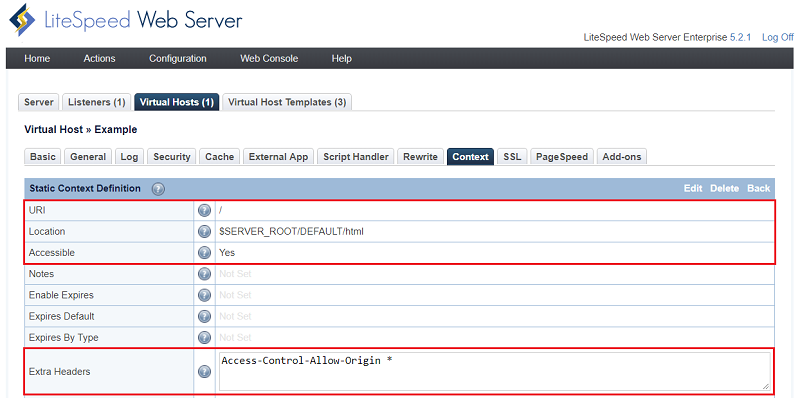This screenshot has height=398, width=800.
Task: Open the PageSpeed sub-tab
Action: 562,157
